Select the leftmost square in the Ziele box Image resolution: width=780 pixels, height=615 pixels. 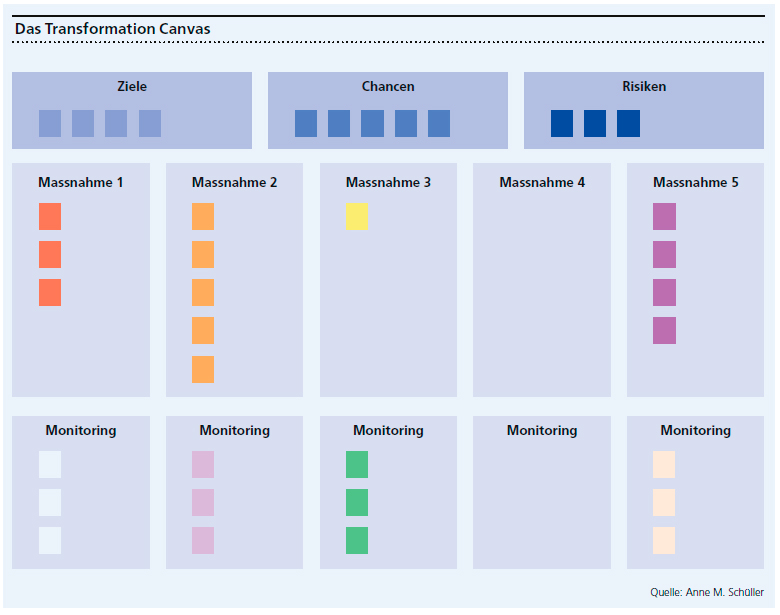pos(50,123)
